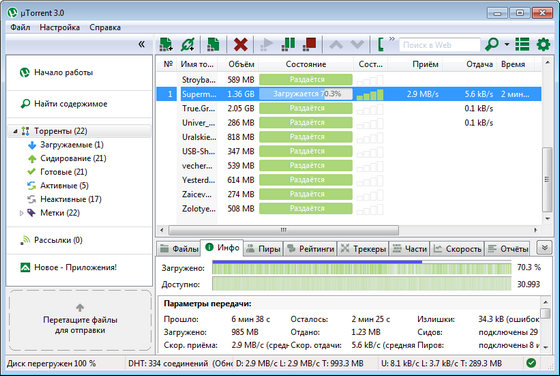
Task: Open the Настройка menu
Action: click(60, 27)
